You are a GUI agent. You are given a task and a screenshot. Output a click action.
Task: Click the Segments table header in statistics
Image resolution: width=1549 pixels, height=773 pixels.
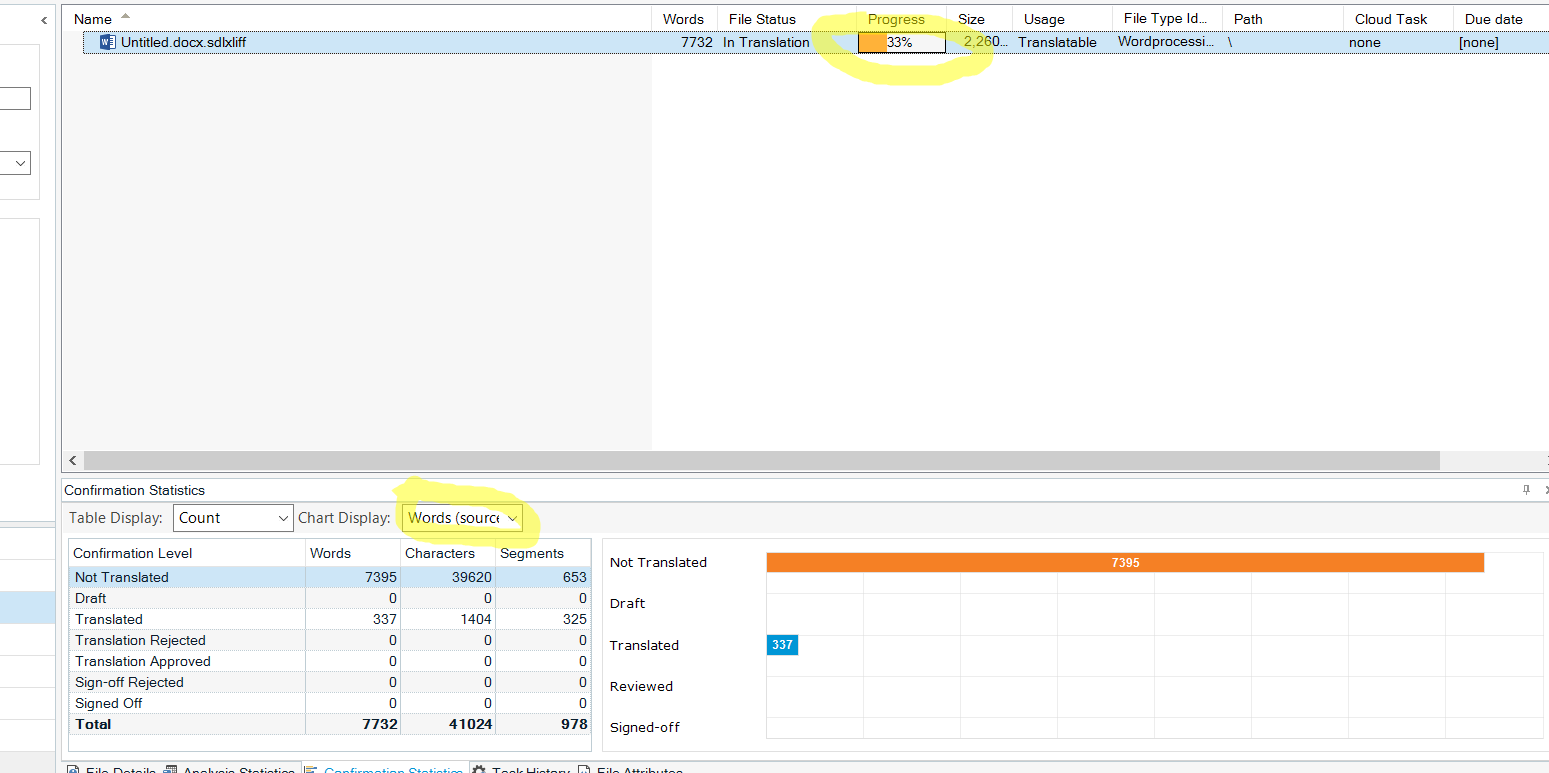tap(543, 553)
